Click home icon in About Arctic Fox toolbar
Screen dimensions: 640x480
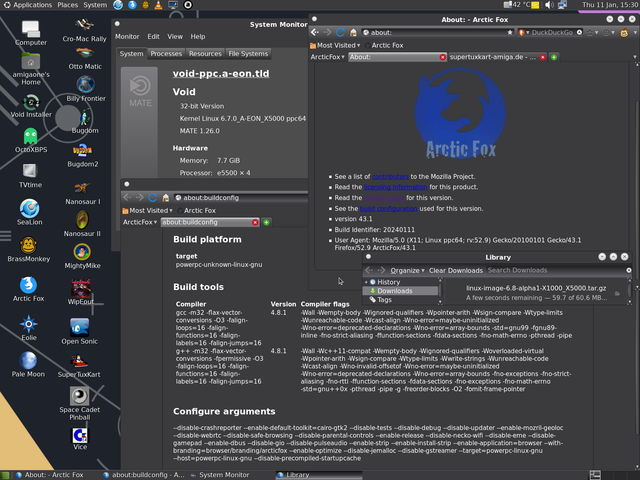[353, 32]
